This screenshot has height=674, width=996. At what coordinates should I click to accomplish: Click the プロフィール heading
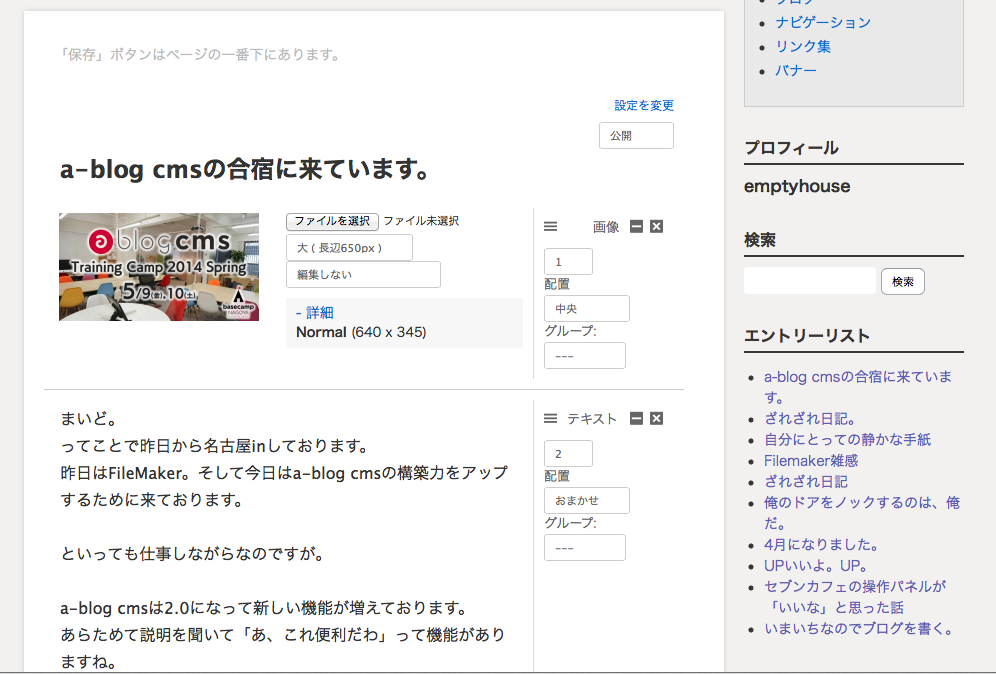[791, 147]
